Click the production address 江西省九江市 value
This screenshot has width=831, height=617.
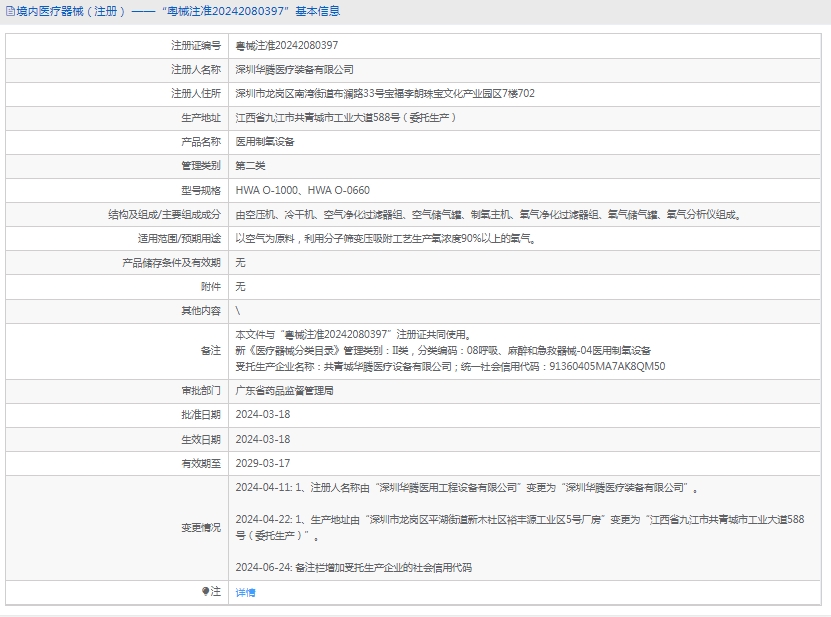click(346, 118)
